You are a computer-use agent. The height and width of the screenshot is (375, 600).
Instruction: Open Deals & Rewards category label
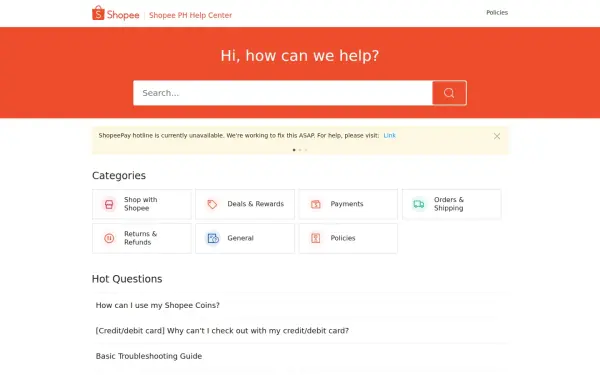(x=256, y=204)
